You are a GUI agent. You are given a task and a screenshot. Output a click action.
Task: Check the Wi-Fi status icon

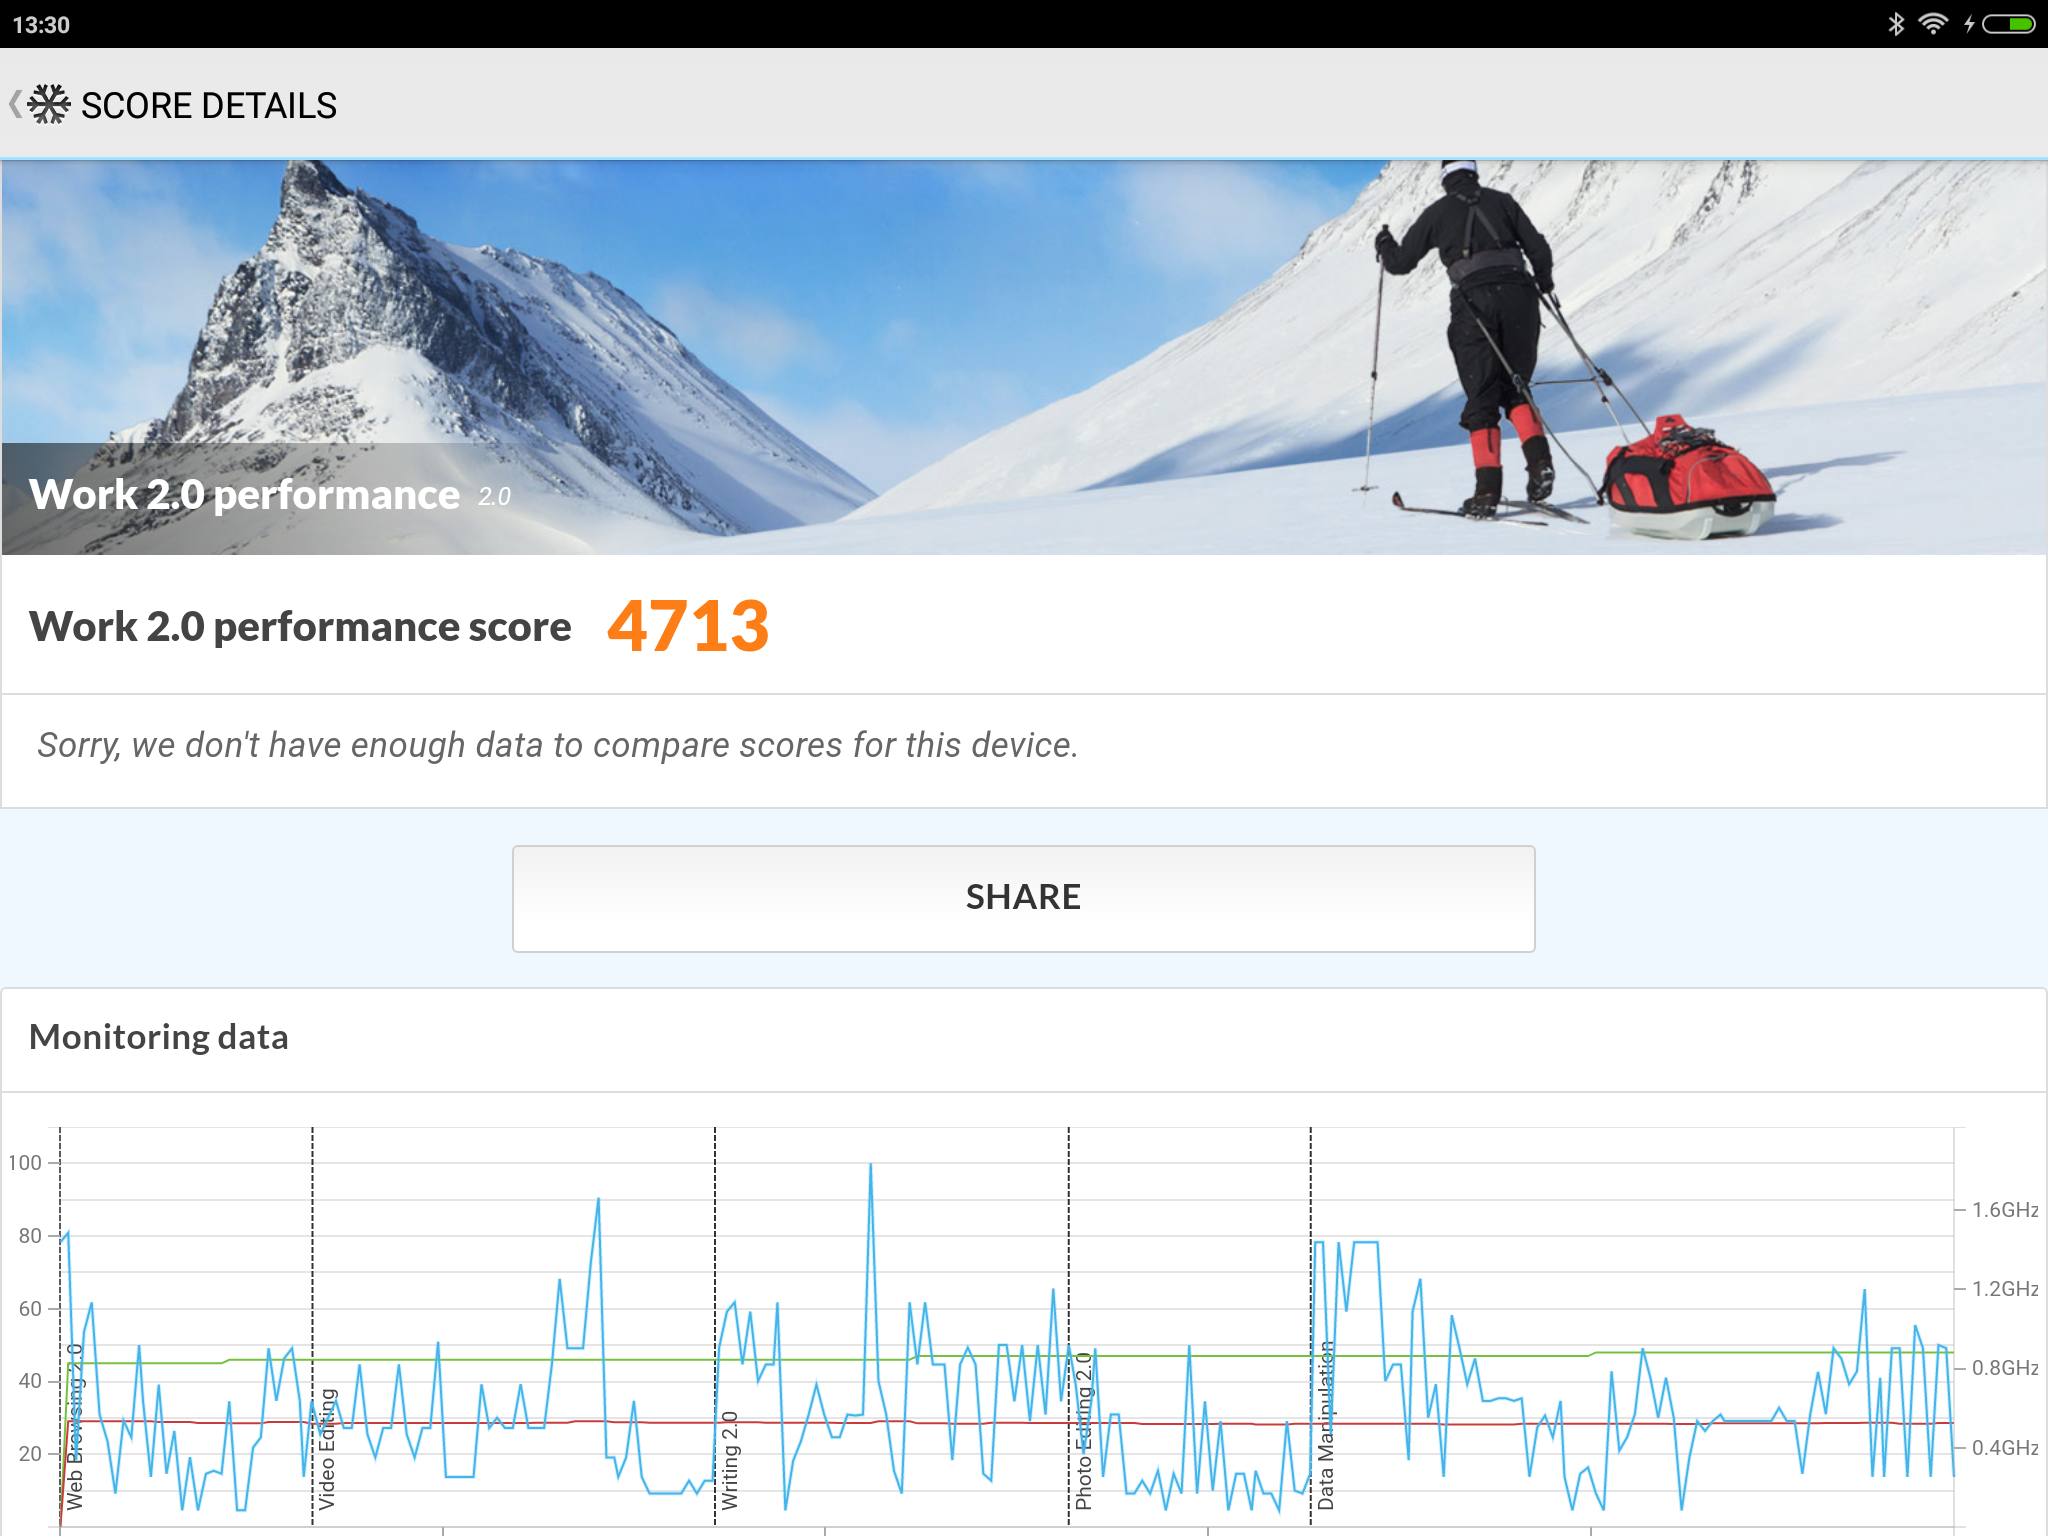pos(1933,24)
